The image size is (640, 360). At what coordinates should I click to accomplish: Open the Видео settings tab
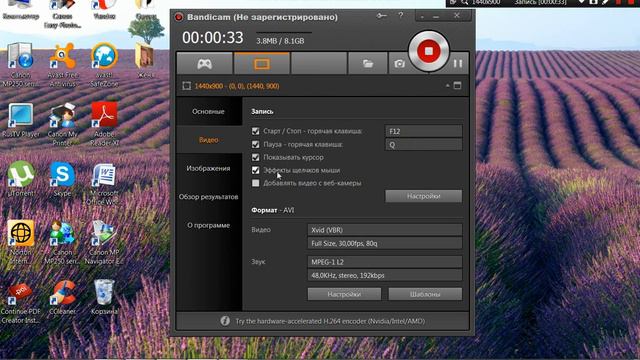point(209,140)
